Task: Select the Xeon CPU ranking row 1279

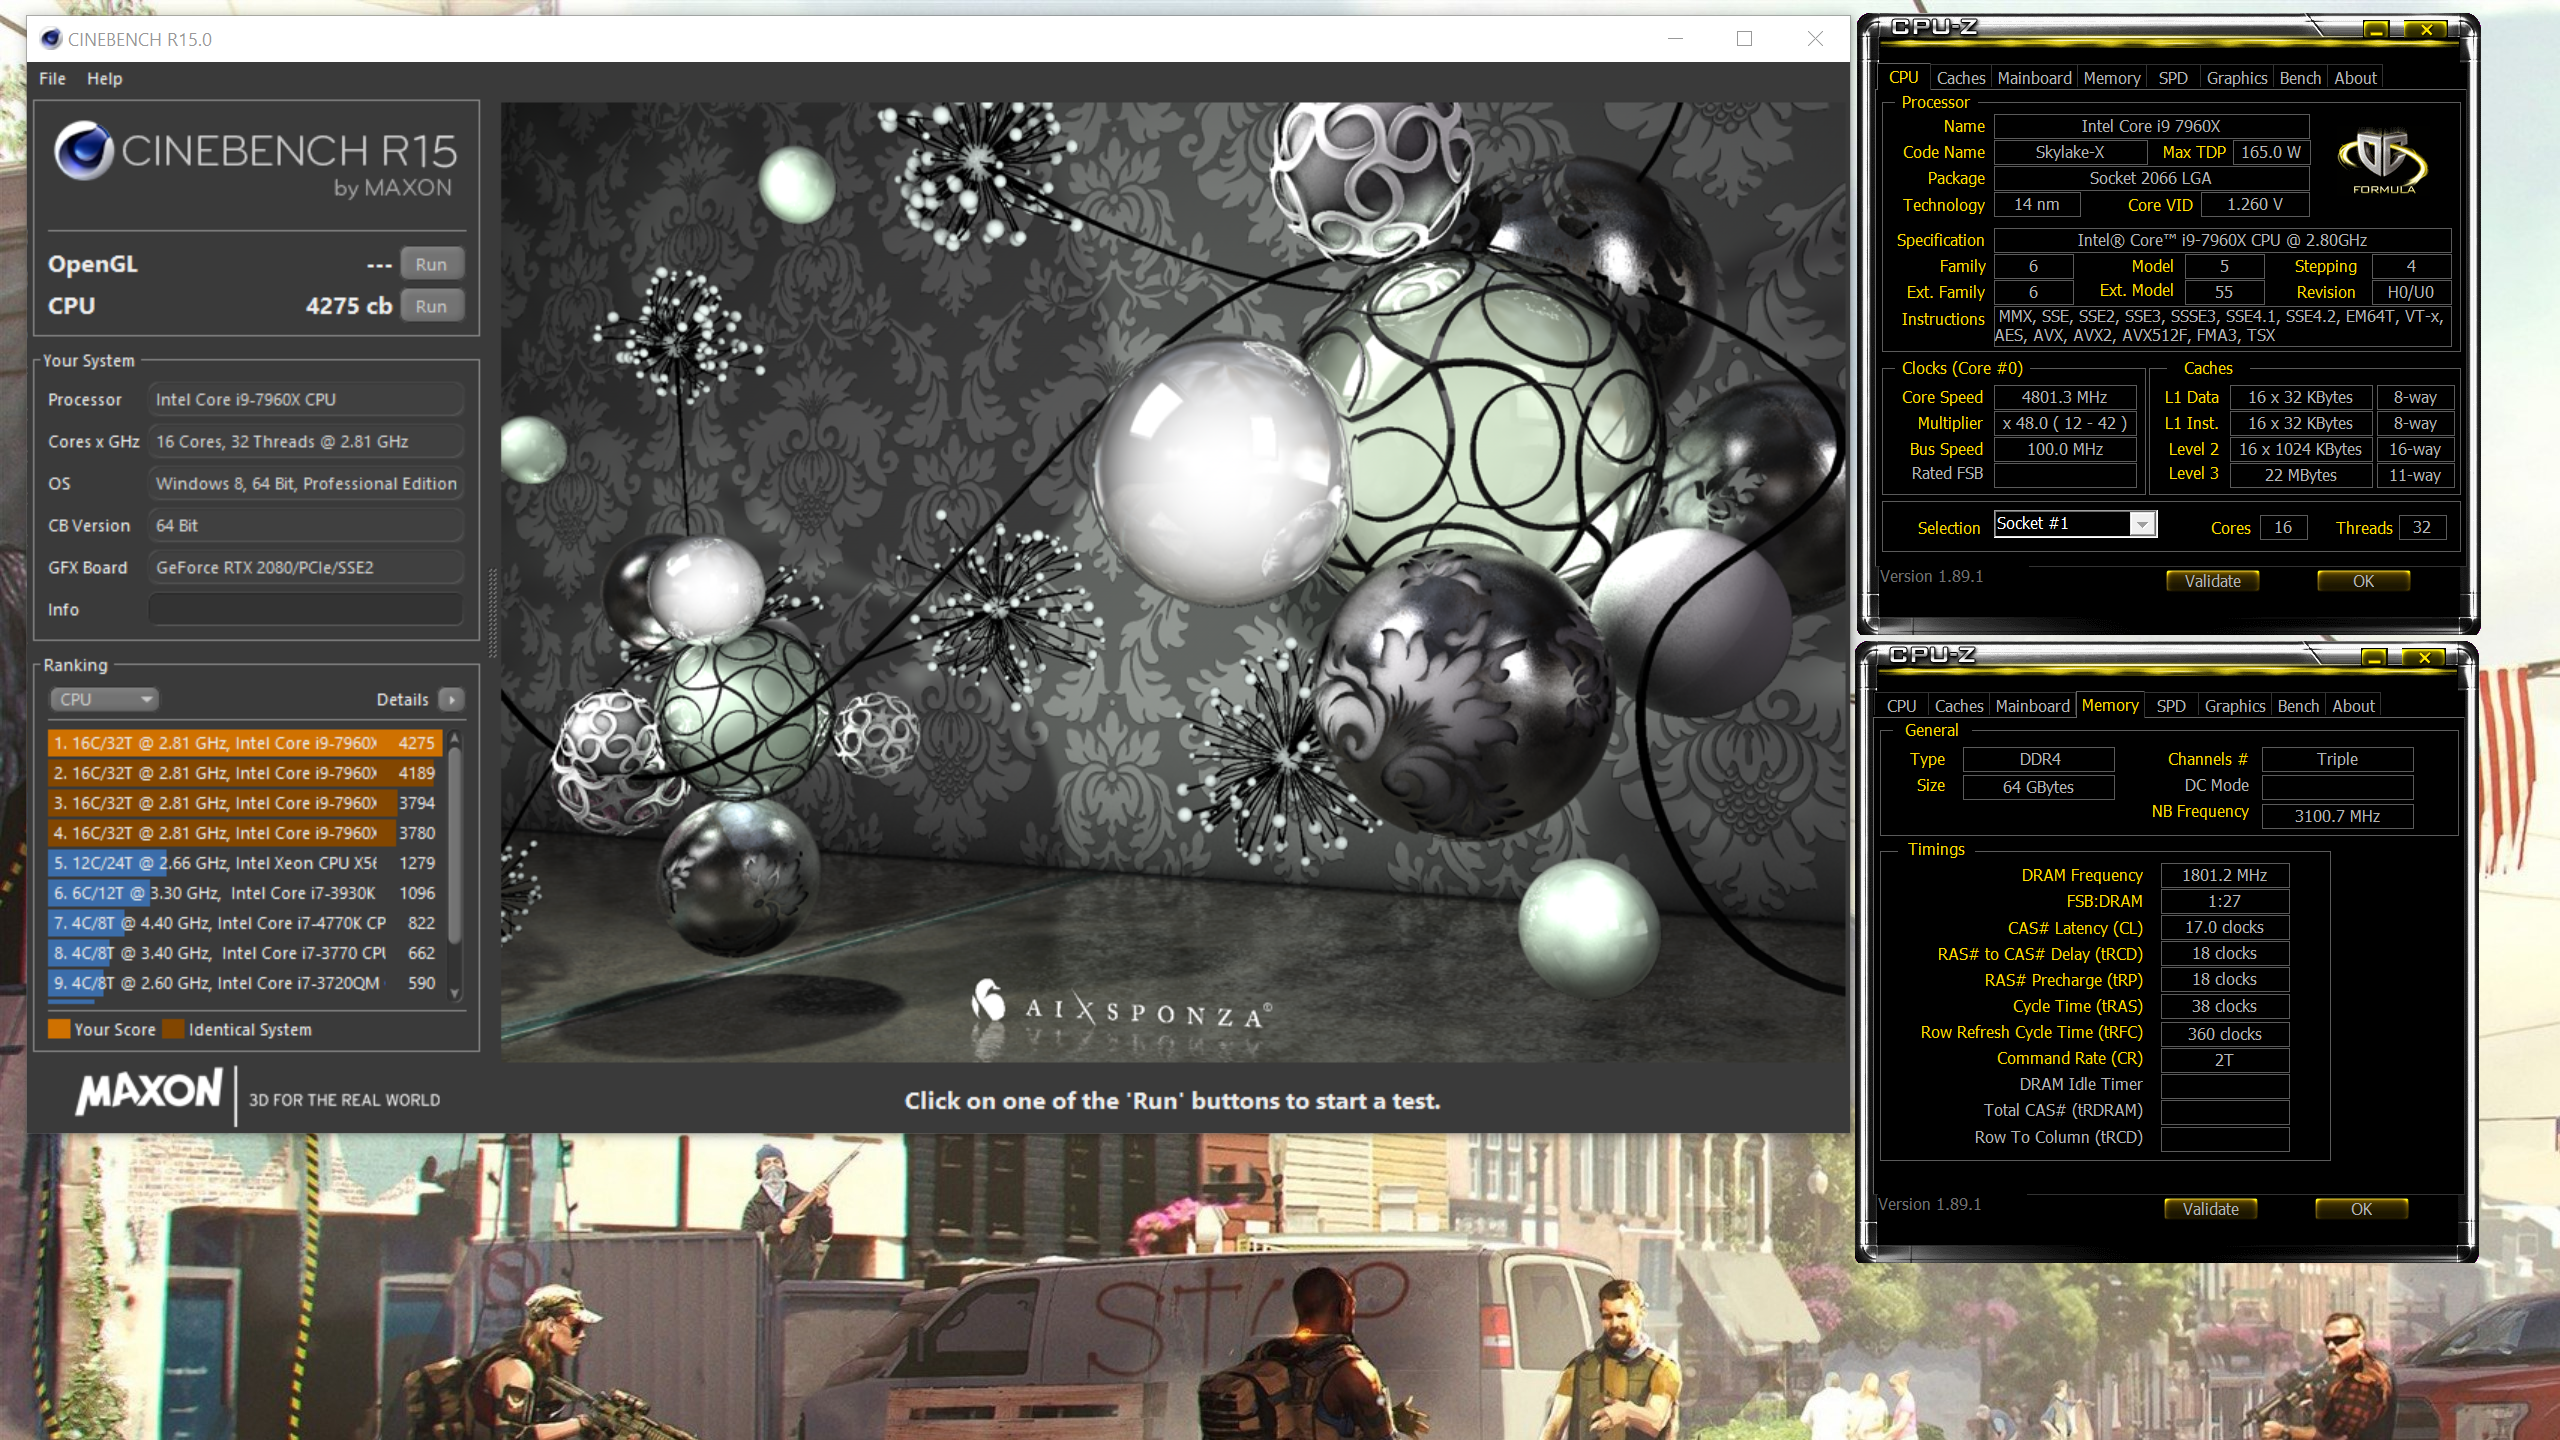Action: point(245,863)
